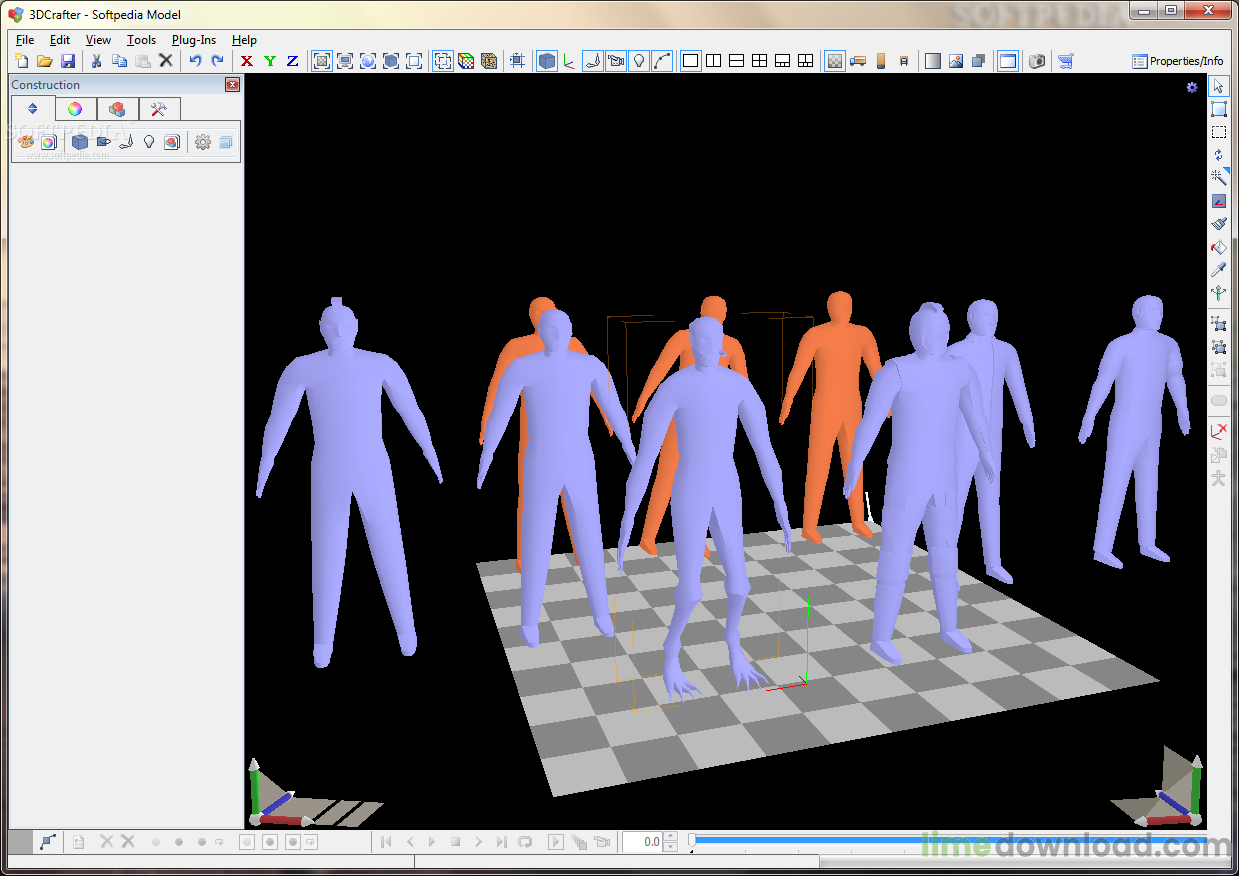Image resolution: width=1239 pixels, height=876 pixels.
Task: Select the four-pane viewport layout icon
Action: point(759,61)
